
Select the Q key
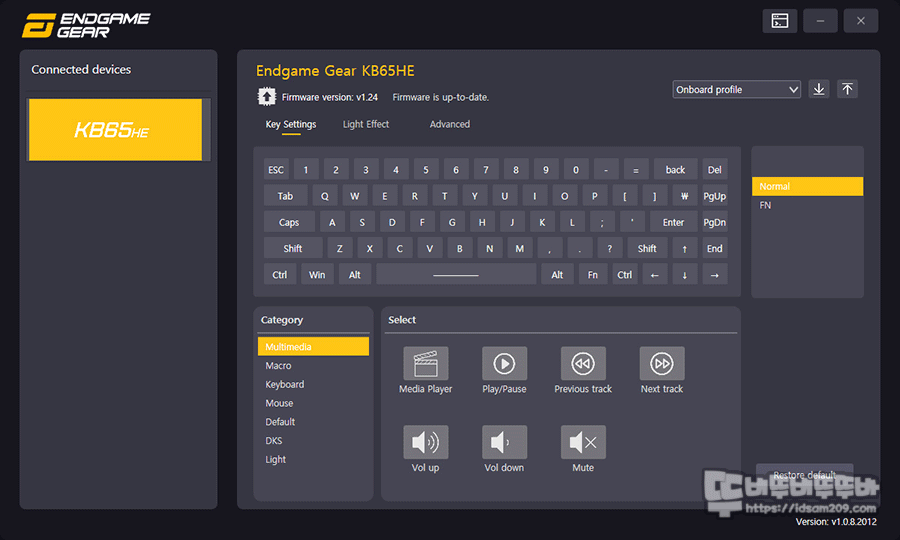tap(325, 196)
